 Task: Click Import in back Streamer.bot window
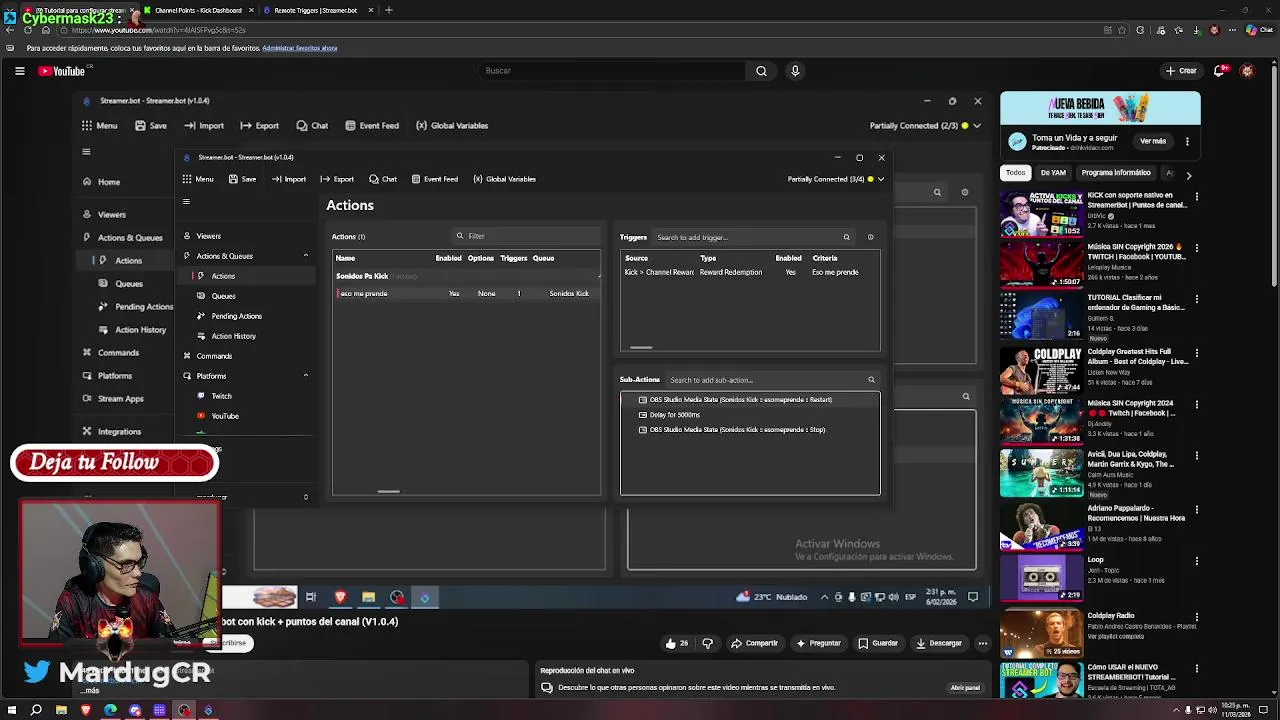[x=204, y=126]
